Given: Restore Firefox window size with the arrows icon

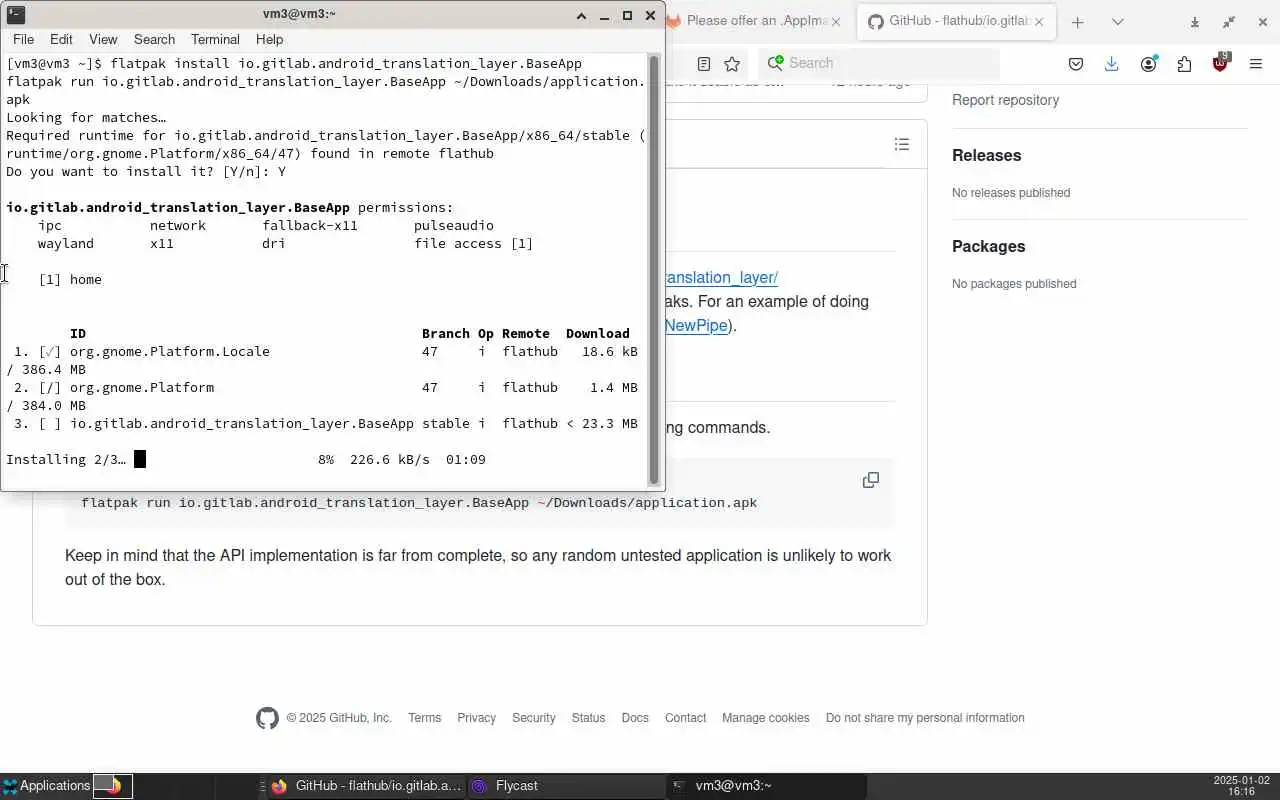Looking at the screenshot, I should click(1229, 22).
